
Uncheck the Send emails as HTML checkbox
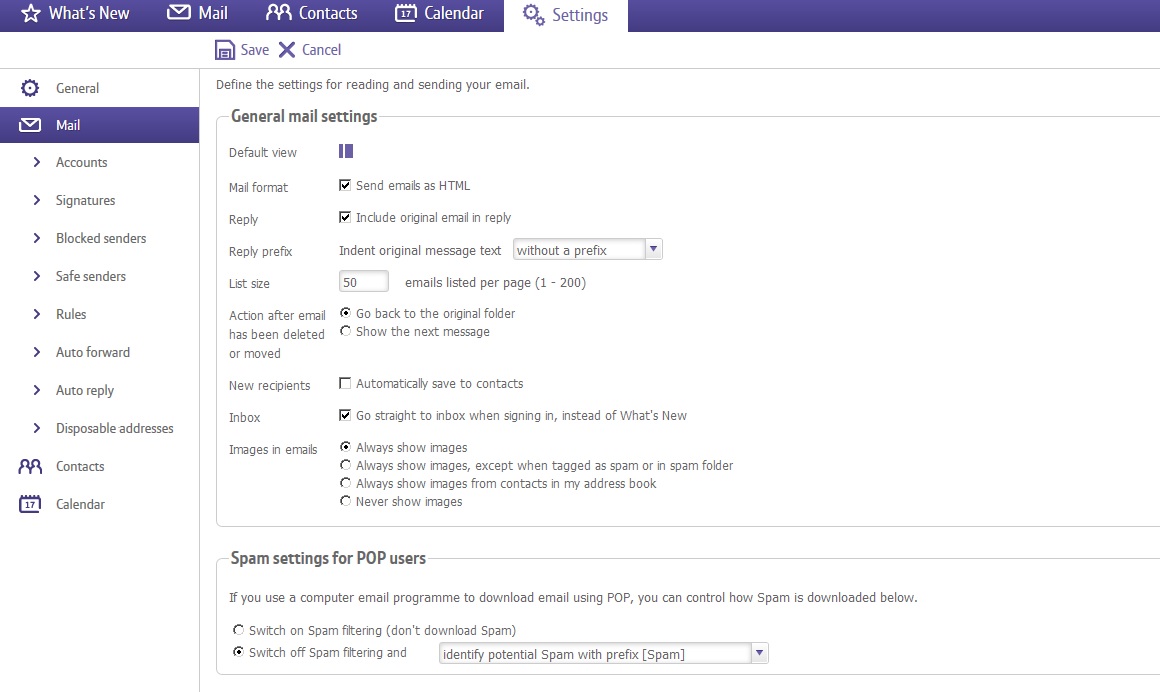(345, 185)
